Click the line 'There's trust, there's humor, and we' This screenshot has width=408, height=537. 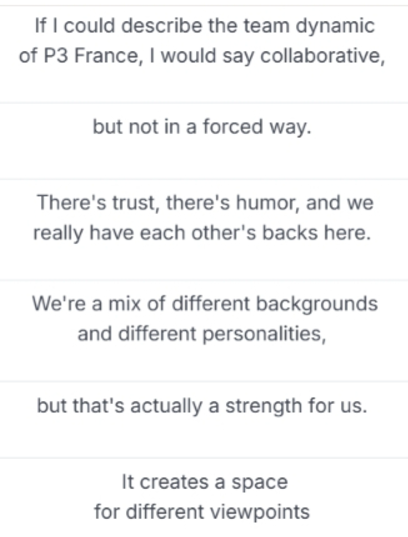coord(205,202)
